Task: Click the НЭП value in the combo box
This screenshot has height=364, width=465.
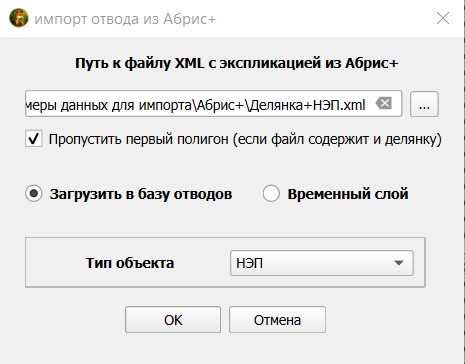Action: click(249, 263)
